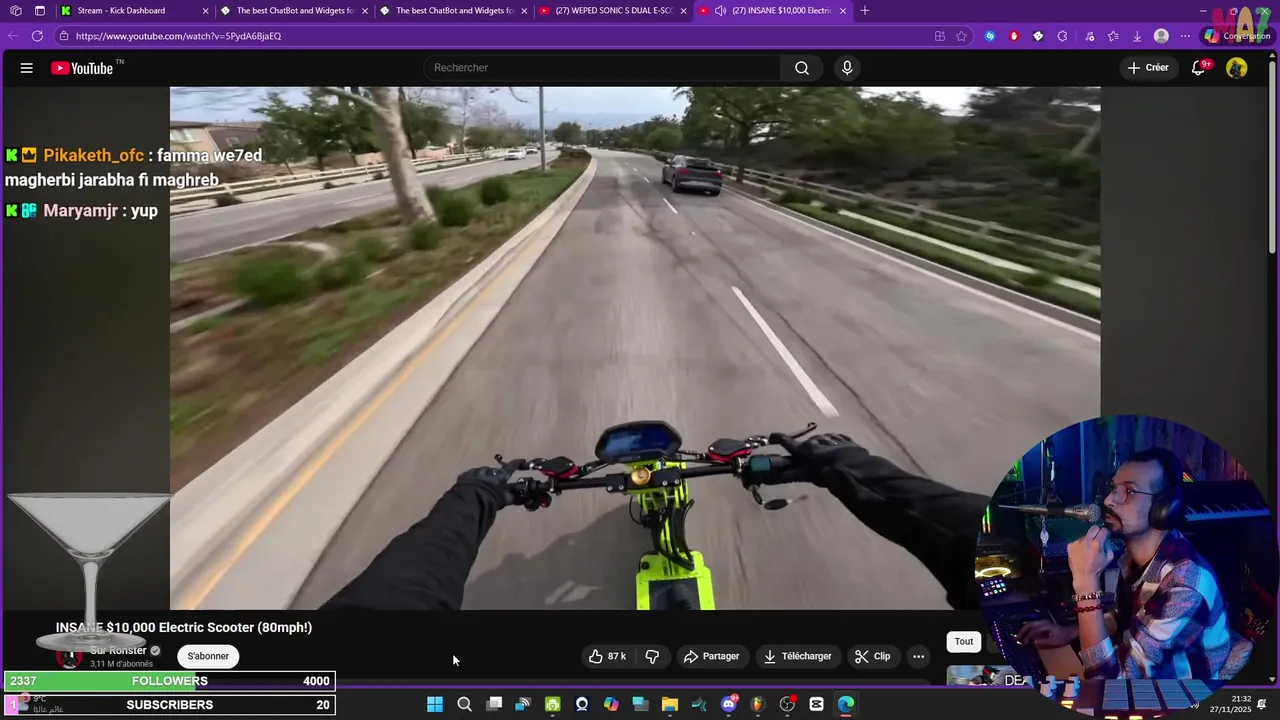Click the video player to pause
The width and height of the screenshot is (1280, 720).
point(635,348)
